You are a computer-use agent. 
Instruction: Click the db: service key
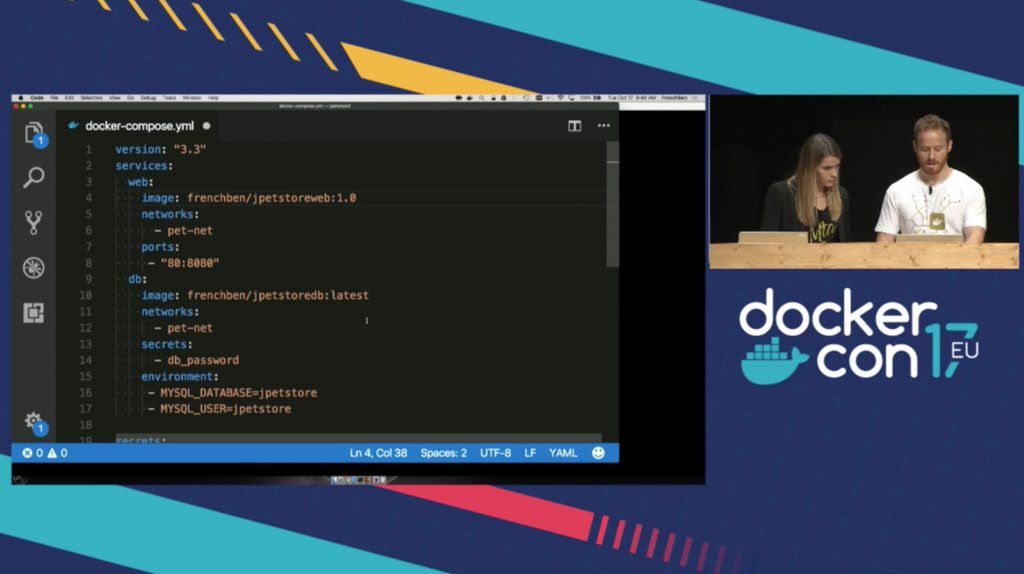[137, 279]
